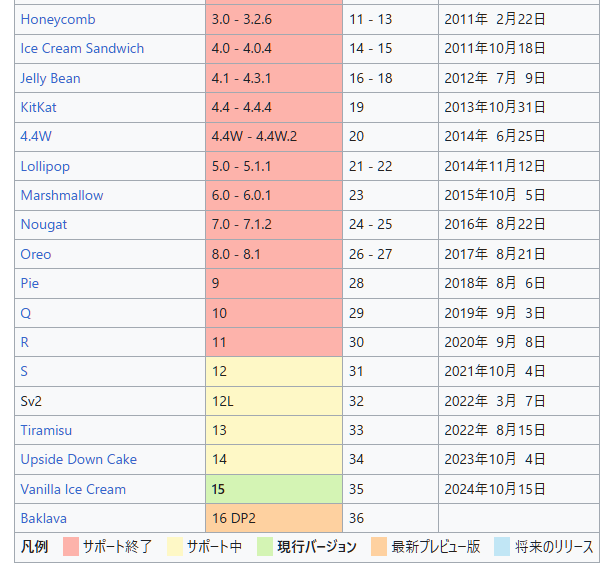616x577 pixels.
Task: Select the 12L version cell
Action: pos(274,401)
